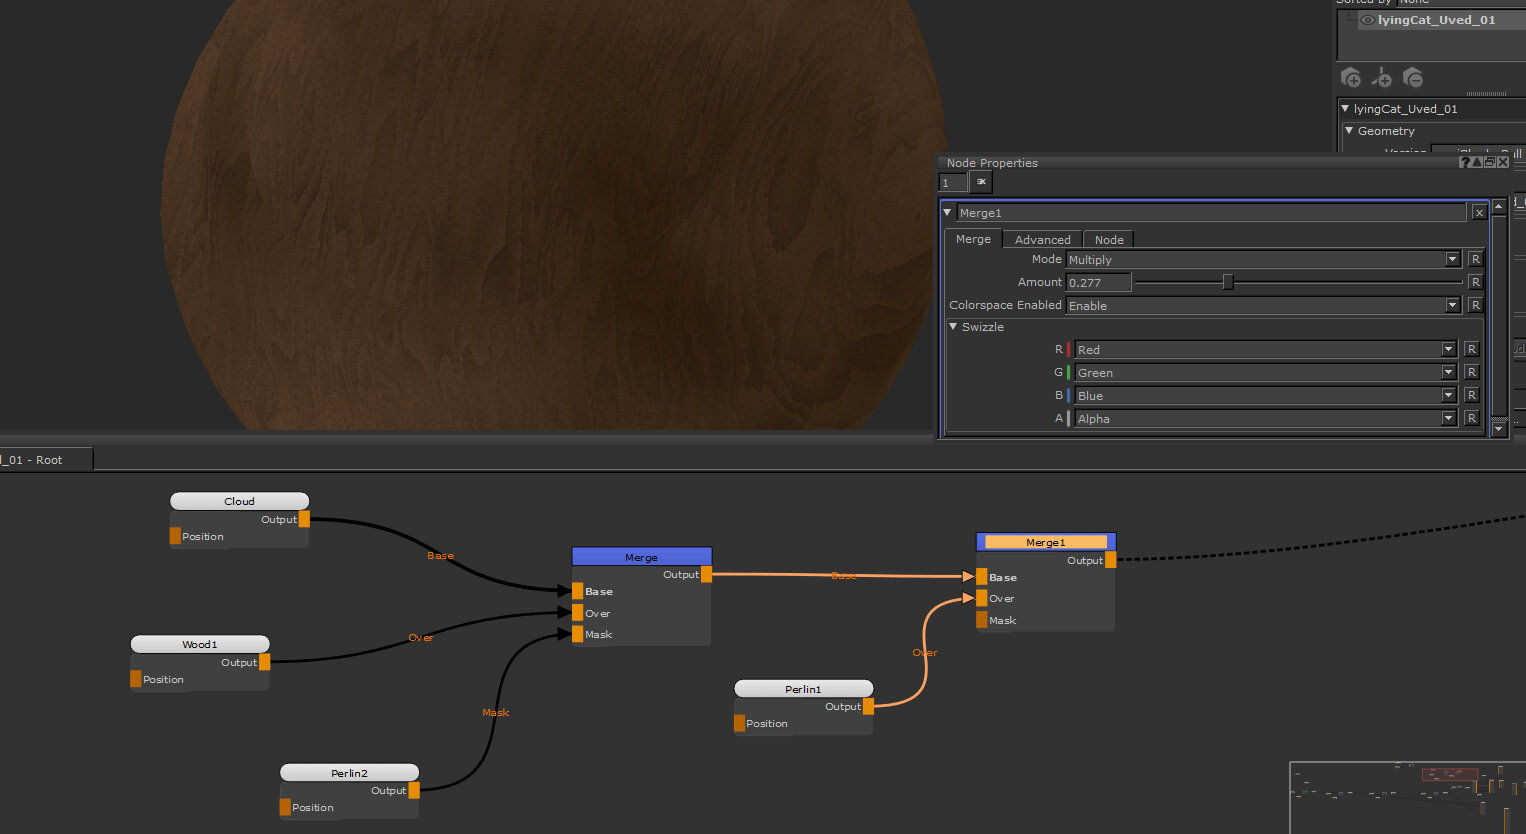Switch to the Node tab
Image resolution: width=1526 pixels, height=834 pixels.
[1108, 240]
